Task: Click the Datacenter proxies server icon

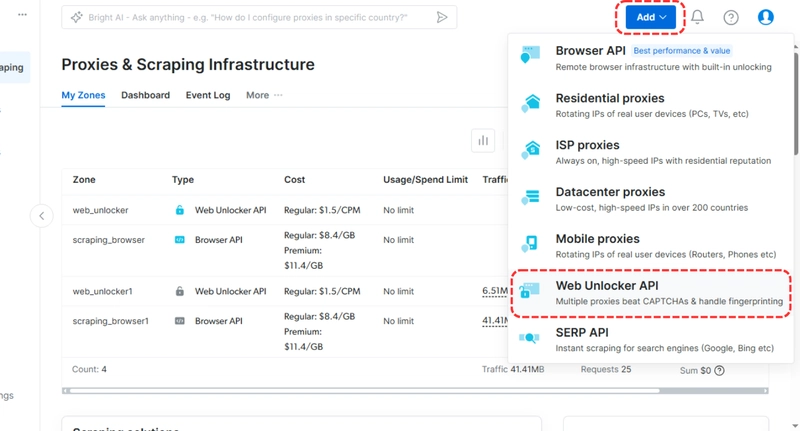Action: coord(530,196)
